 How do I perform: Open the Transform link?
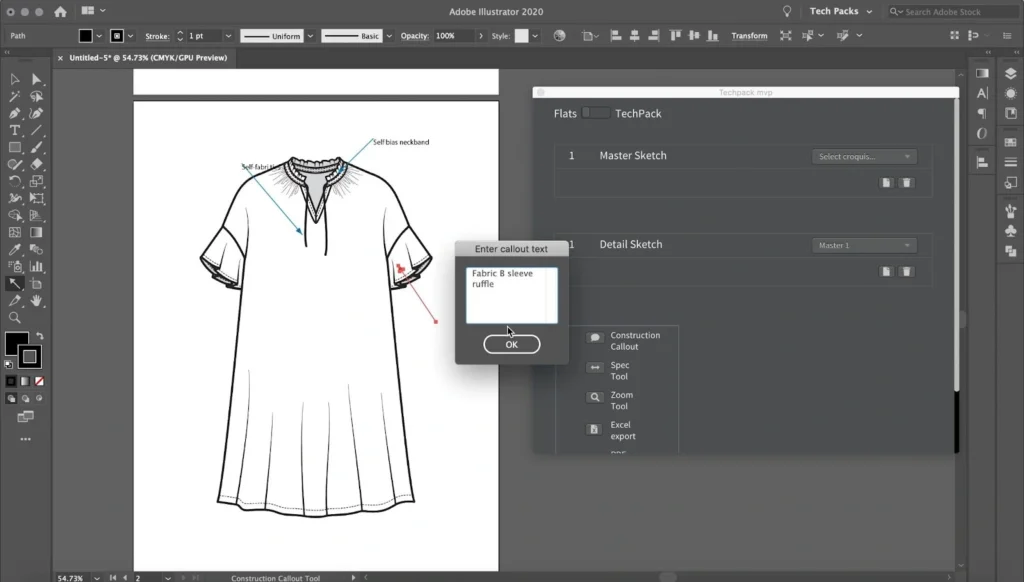pos(749,36)
